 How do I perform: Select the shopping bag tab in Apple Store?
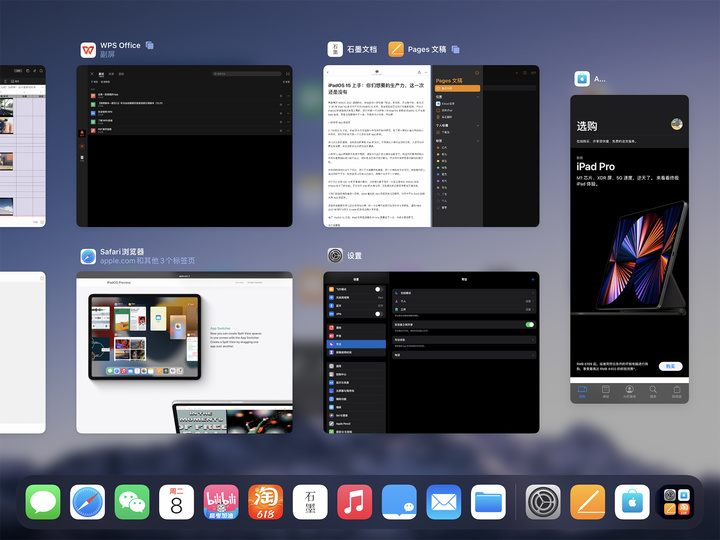click(677, 390)
